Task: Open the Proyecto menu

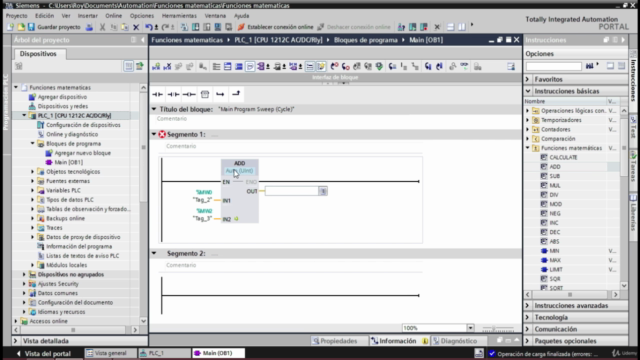Action: coord(17,16)
